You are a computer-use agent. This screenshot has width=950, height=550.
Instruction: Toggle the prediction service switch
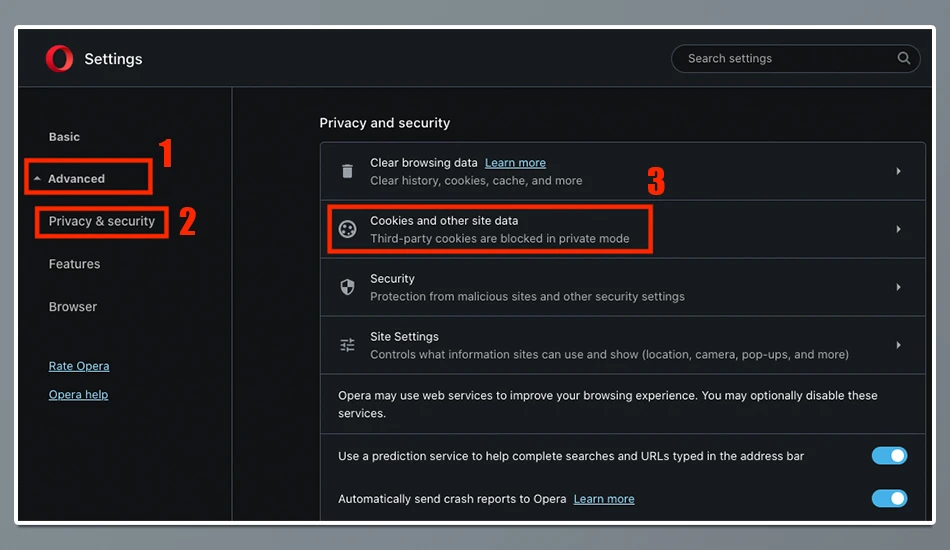(x=889, y=456)
